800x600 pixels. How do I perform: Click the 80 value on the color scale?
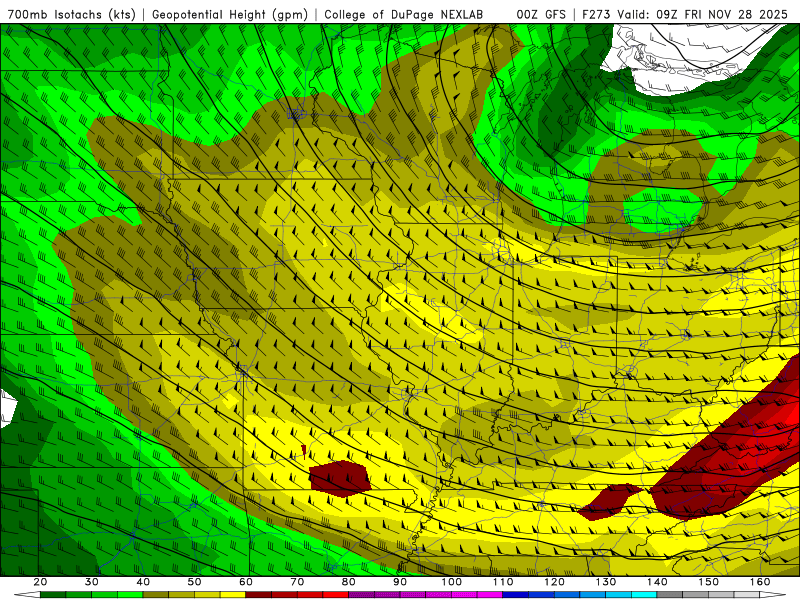(x=348, y=582)
